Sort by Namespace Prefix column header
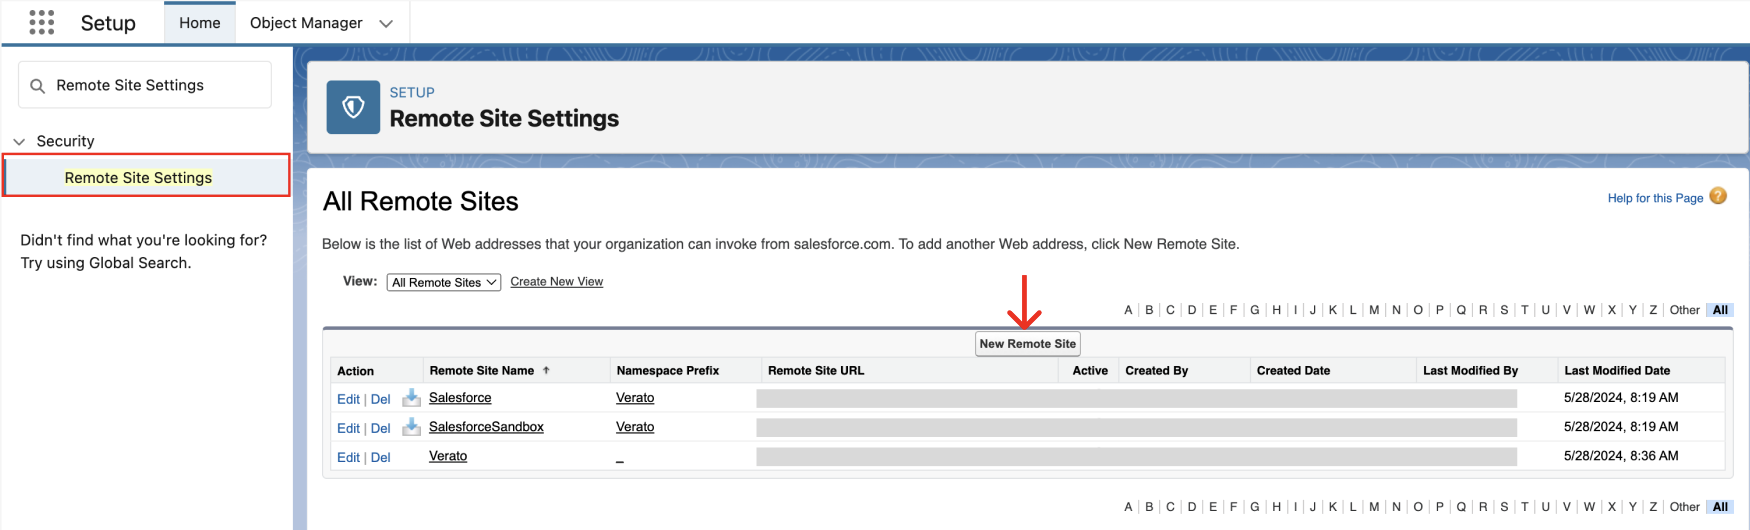The width and height of the screenshot is (1750, 530). [668, 370]
